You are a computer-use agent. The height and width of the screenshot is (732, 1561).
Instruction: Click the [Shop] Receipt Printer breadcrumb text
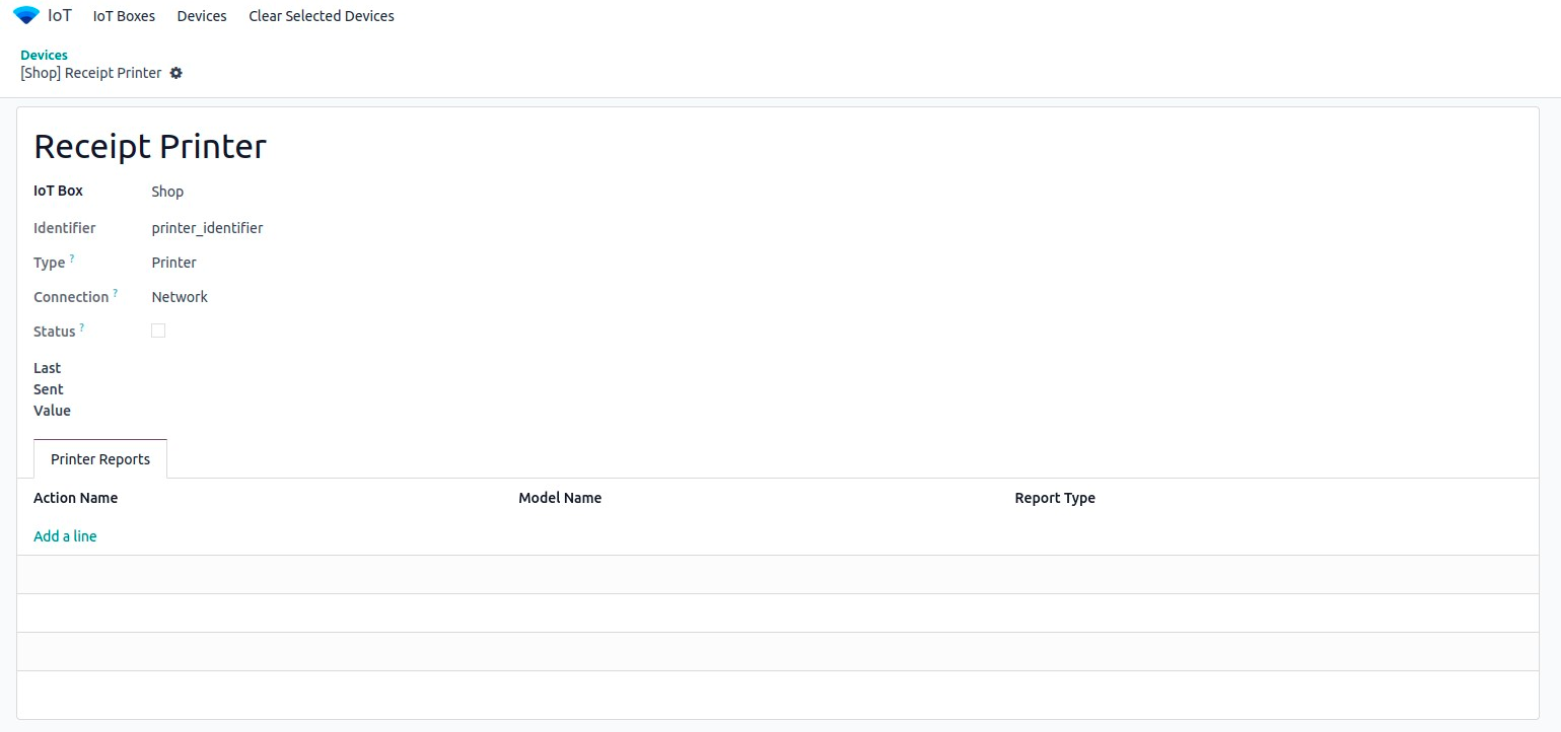point(91,73)
